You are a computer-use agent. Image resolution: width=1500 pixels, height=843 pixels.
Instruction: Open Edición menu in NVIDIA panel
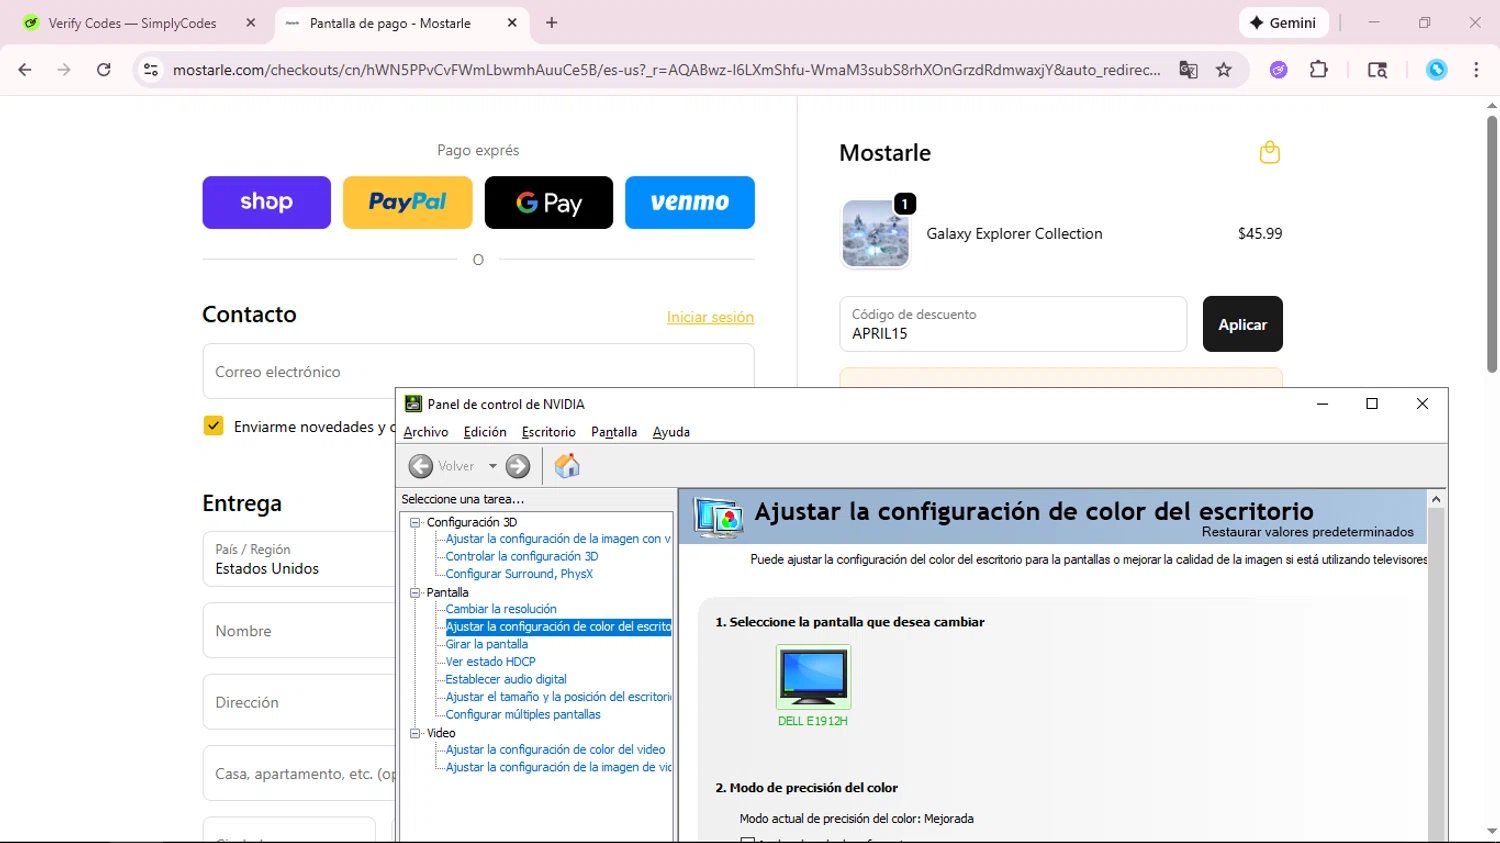[485, 432]
